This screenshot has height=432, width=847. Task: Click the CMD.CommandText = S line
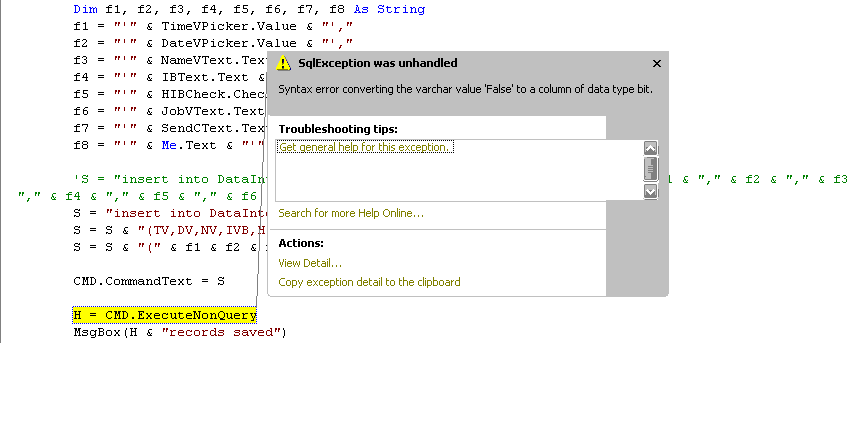click(x=149, y=281)
